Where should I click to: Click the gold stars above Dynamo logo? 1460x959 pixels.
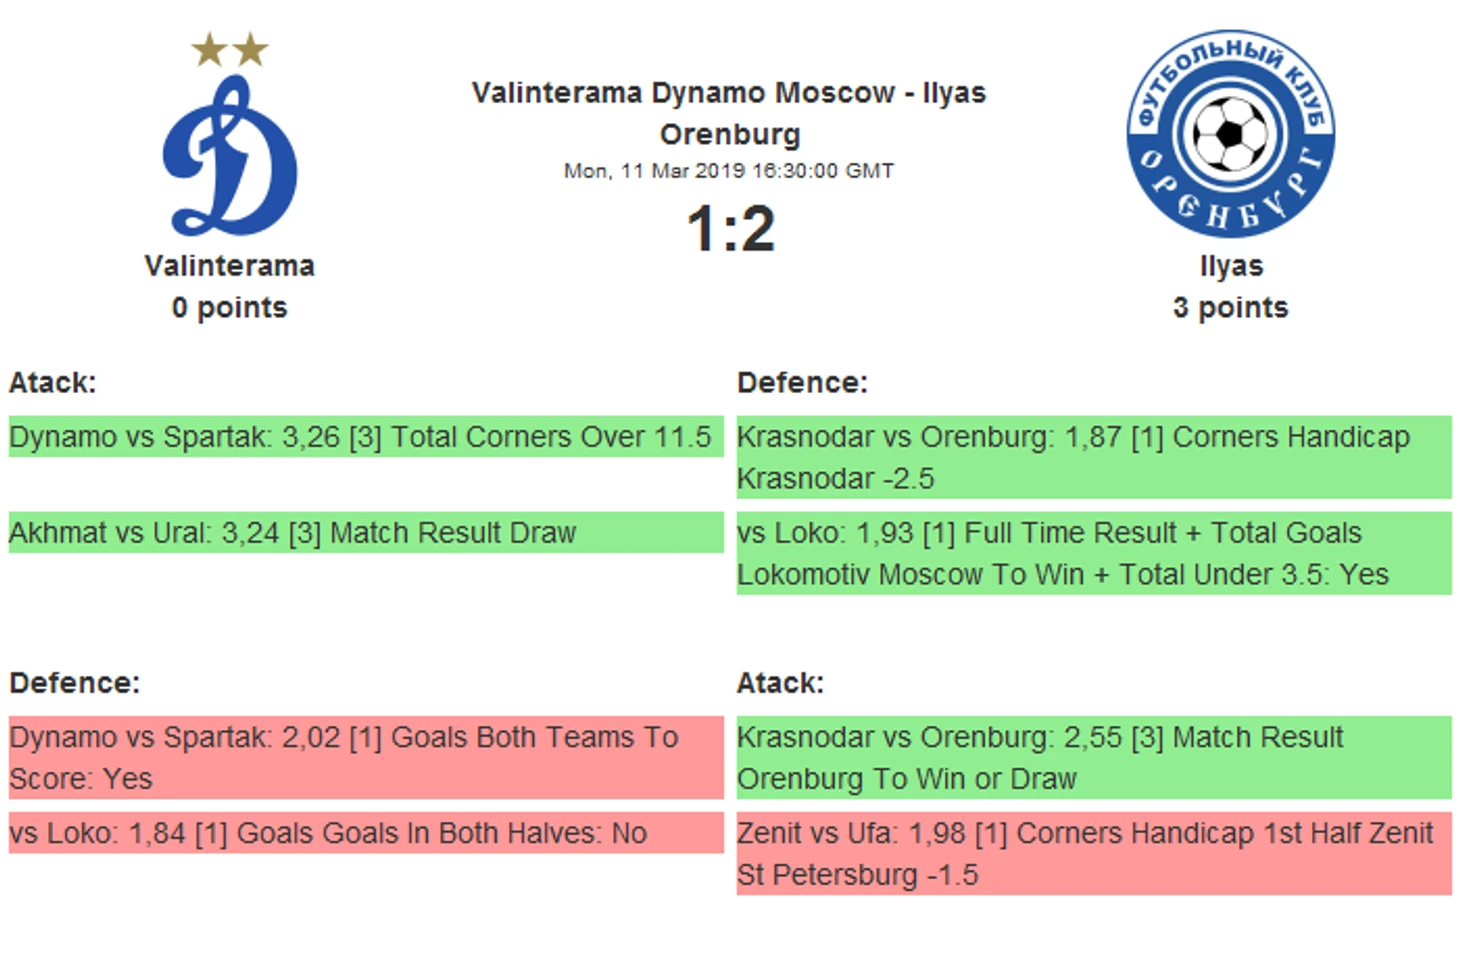click(x=229, y=49)
